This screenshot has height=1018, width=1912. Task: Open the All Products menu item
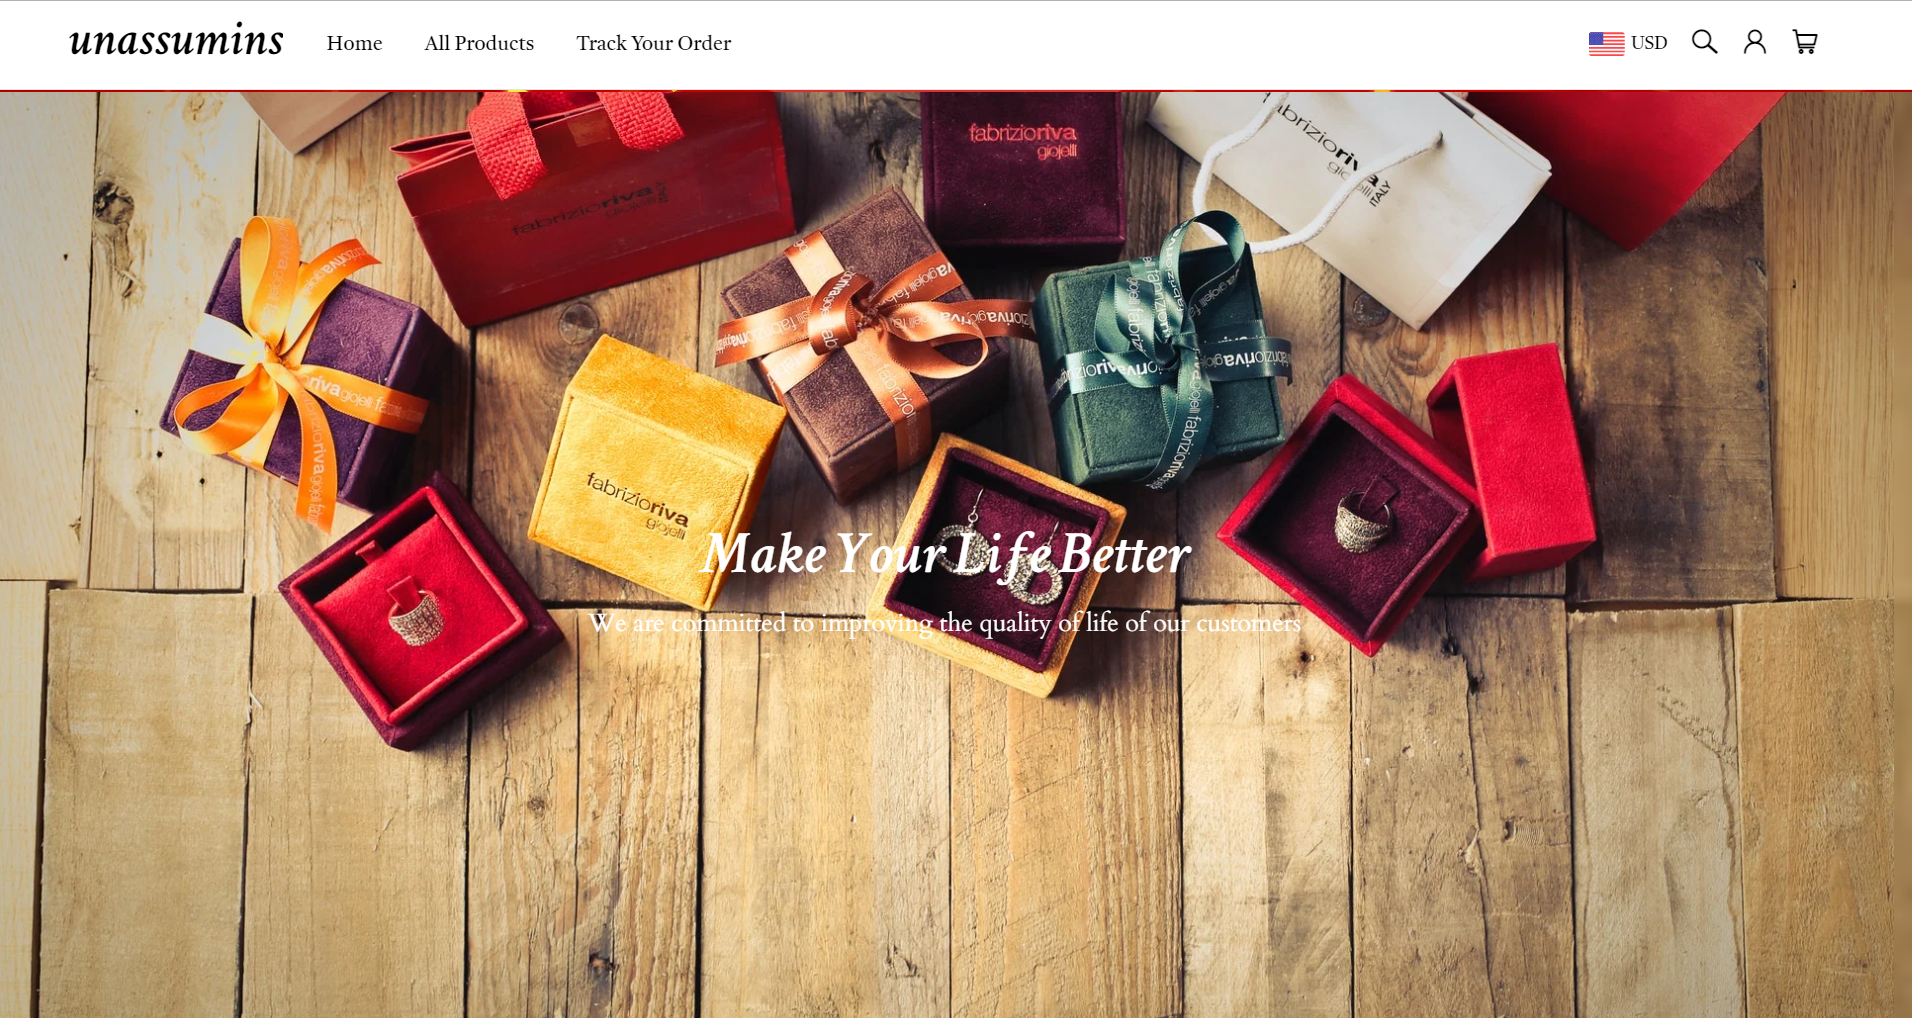(x=479, y=43)
